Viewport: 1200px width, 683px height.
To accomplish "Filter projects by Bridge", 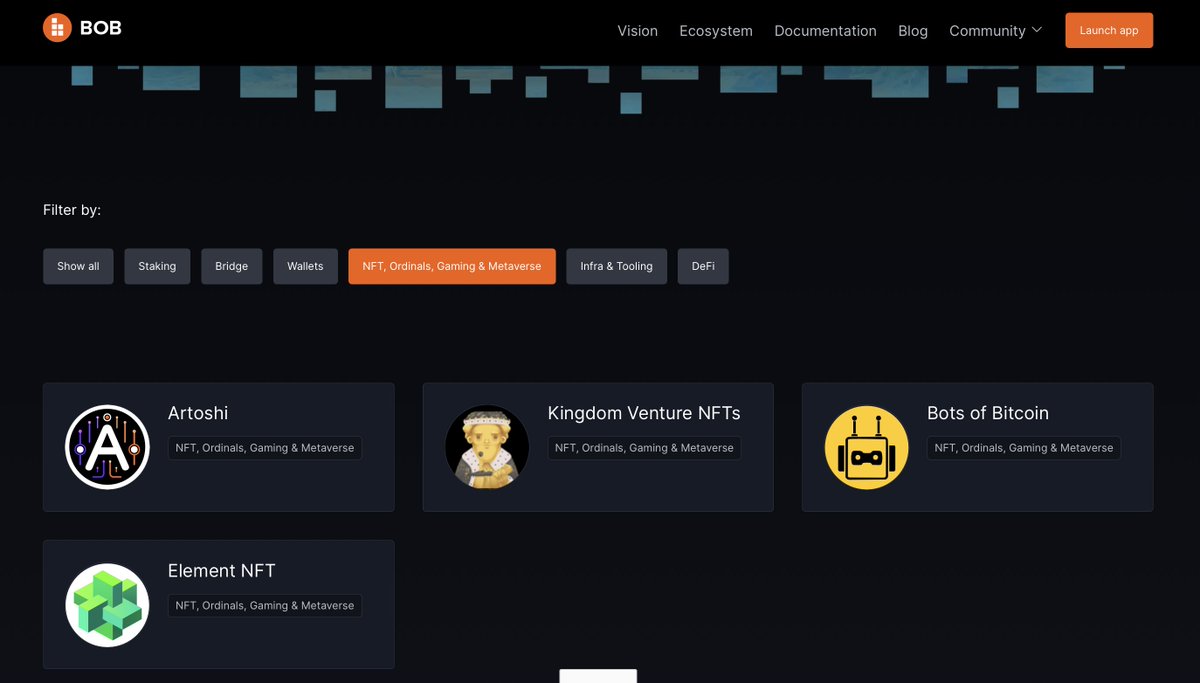I will tap(231, 266).
